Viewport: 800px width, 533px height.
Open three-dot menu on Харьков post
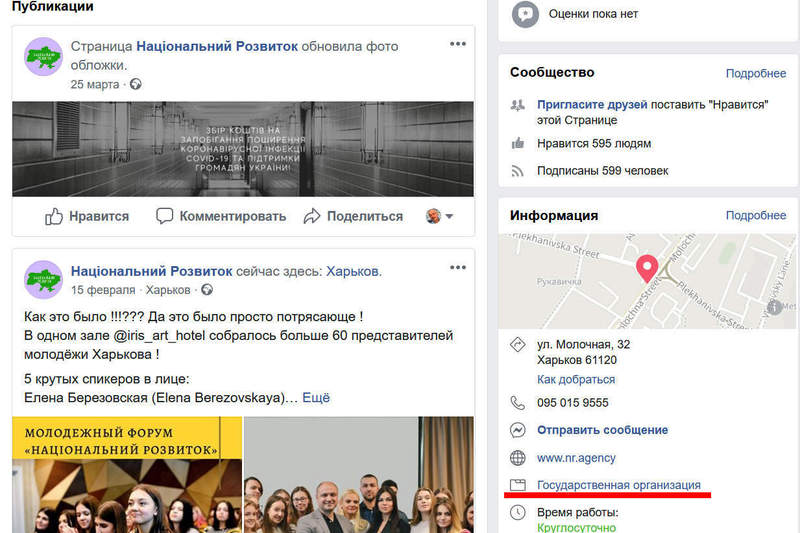pos(458,267)
